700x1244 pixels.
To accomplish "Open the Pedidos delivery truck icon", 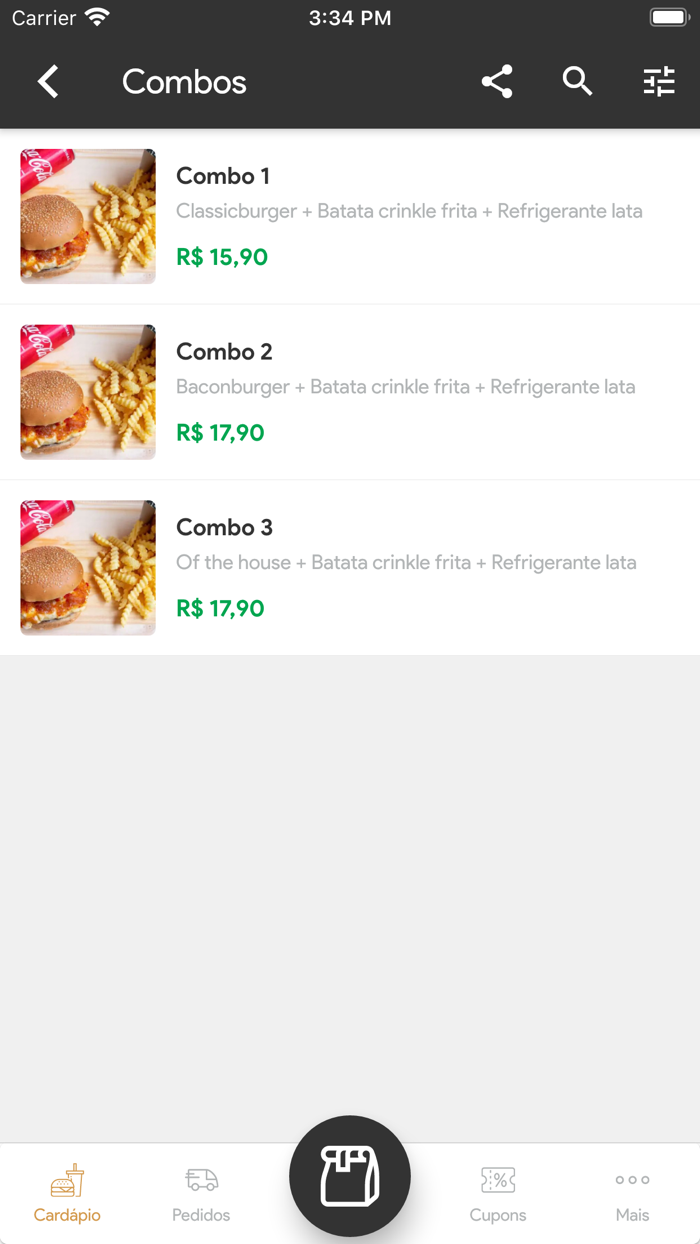I will tap(200, 1180).
